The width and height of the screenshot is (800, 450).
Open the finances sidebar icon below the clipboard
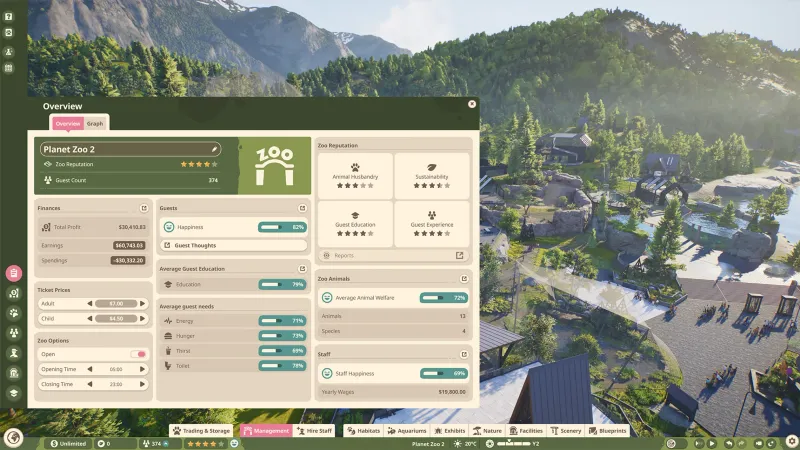click(x=14, y=293)
